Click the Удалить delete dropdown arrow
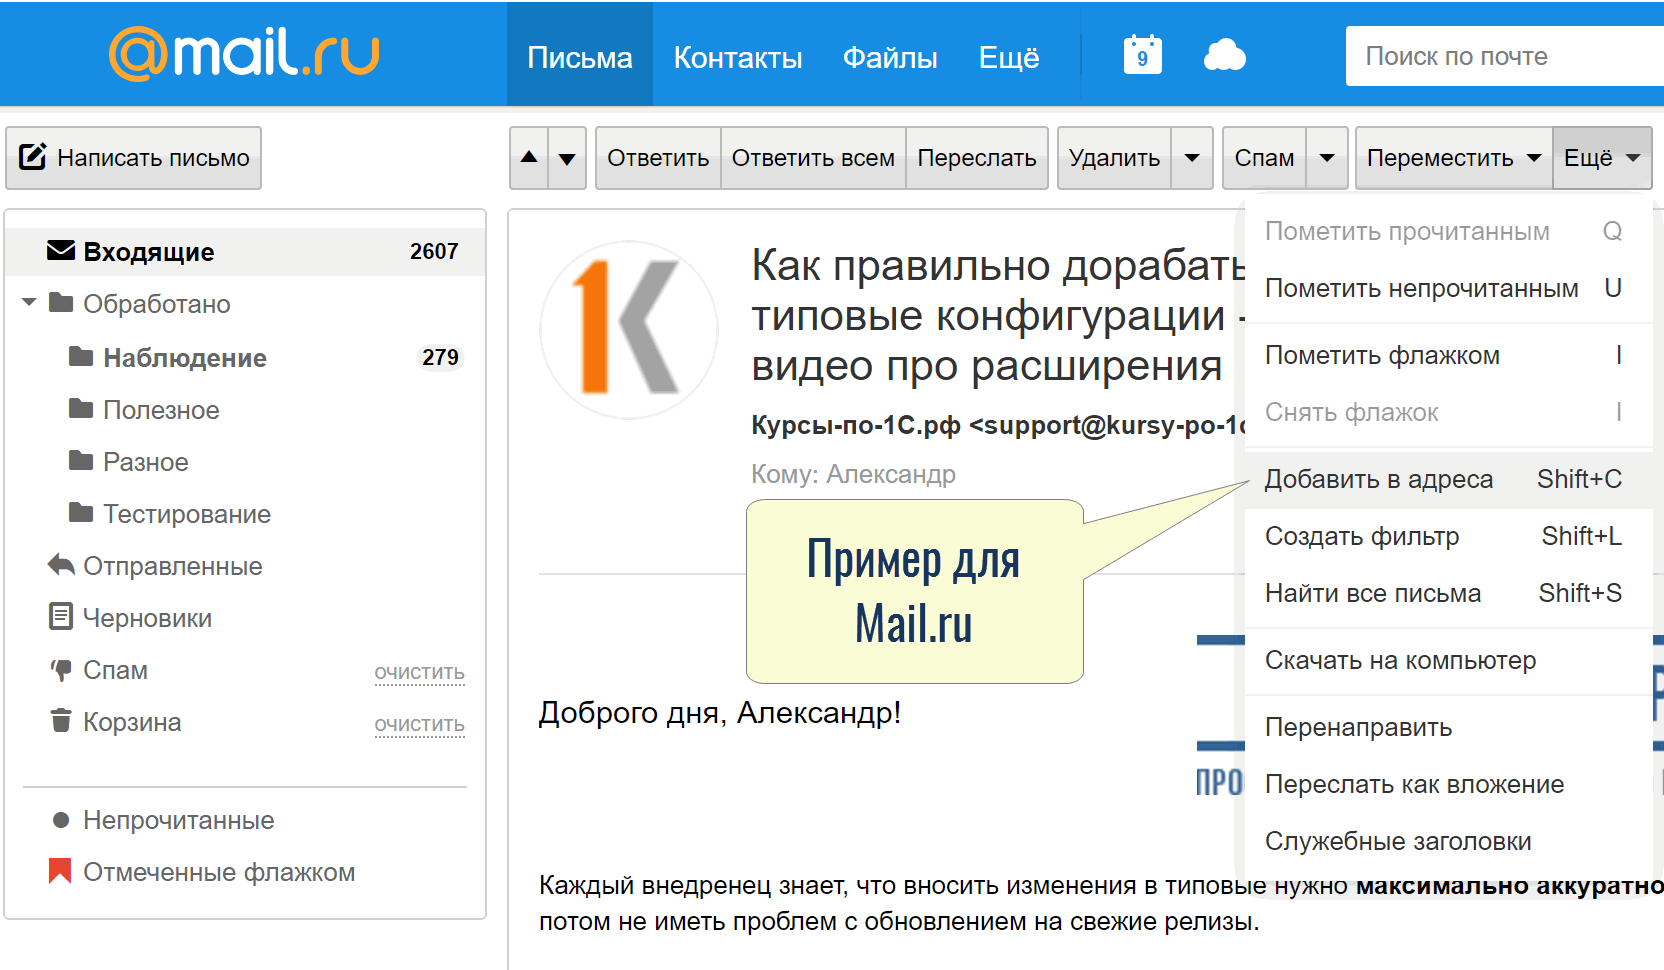 1192,157
